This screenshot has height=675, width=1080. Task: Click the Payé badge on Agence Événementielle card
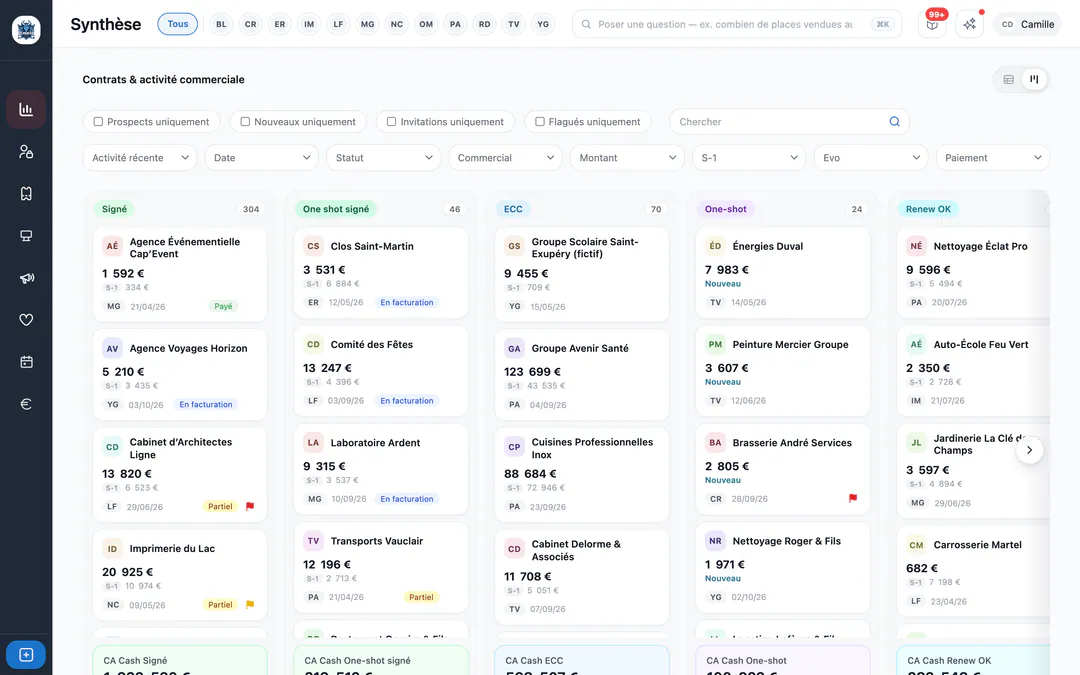[x=223, y=307]
